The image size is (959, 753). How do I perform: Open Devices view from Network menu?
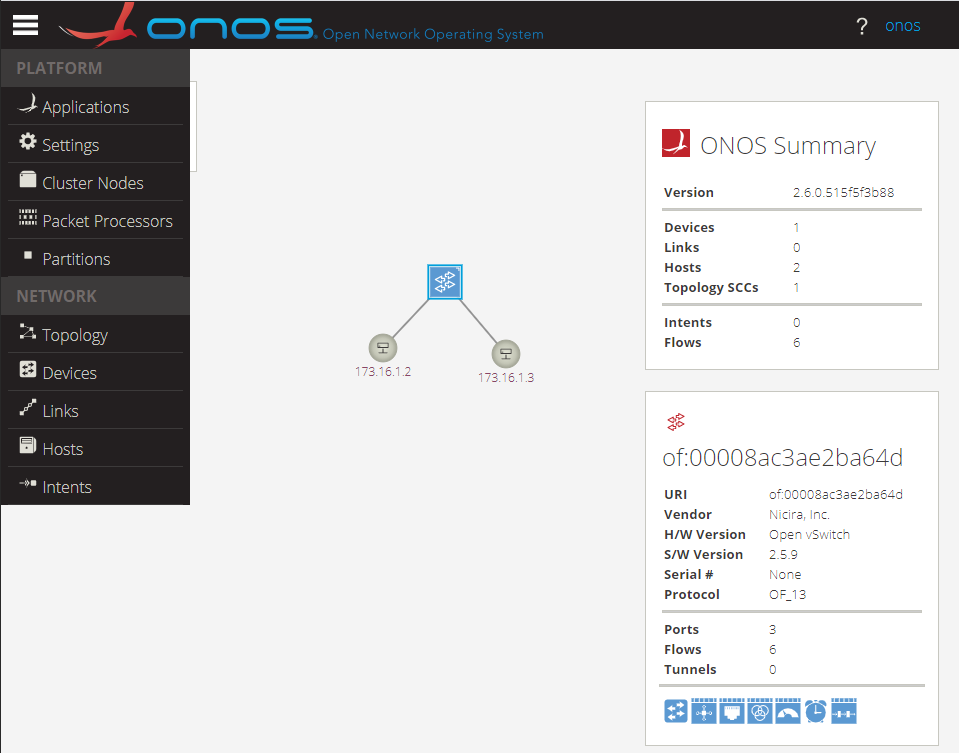click(95, 373)
